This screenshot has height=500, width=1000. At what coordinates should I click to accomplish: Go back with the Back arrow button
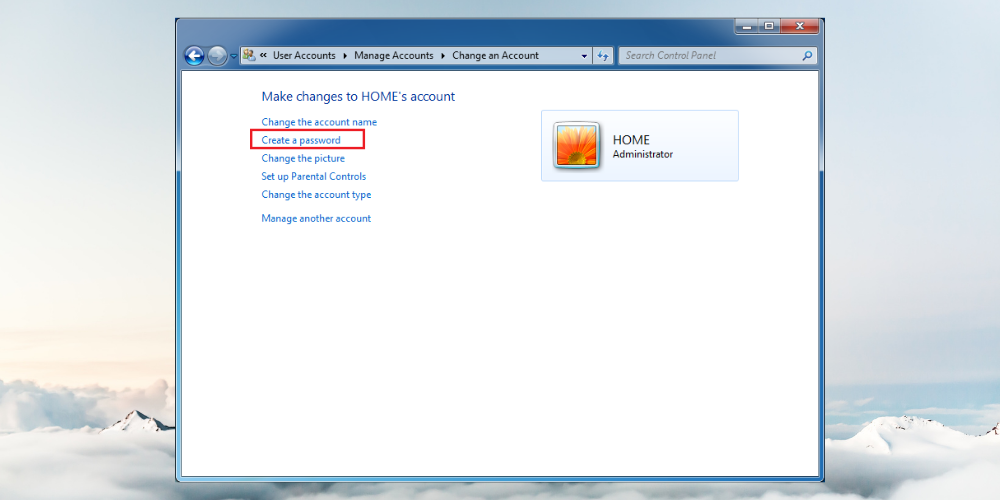[x=195, y=56]
